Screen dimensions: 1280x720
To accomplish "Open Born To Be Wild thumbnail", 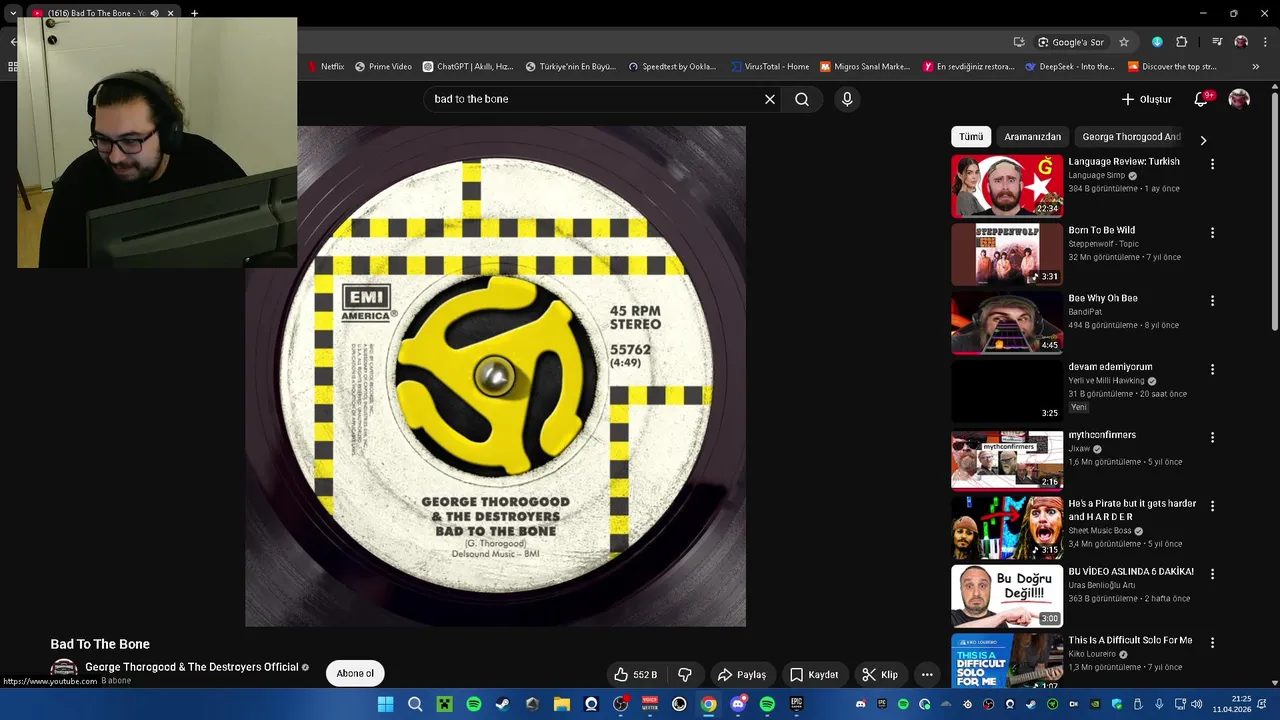I will [1007, 254].
